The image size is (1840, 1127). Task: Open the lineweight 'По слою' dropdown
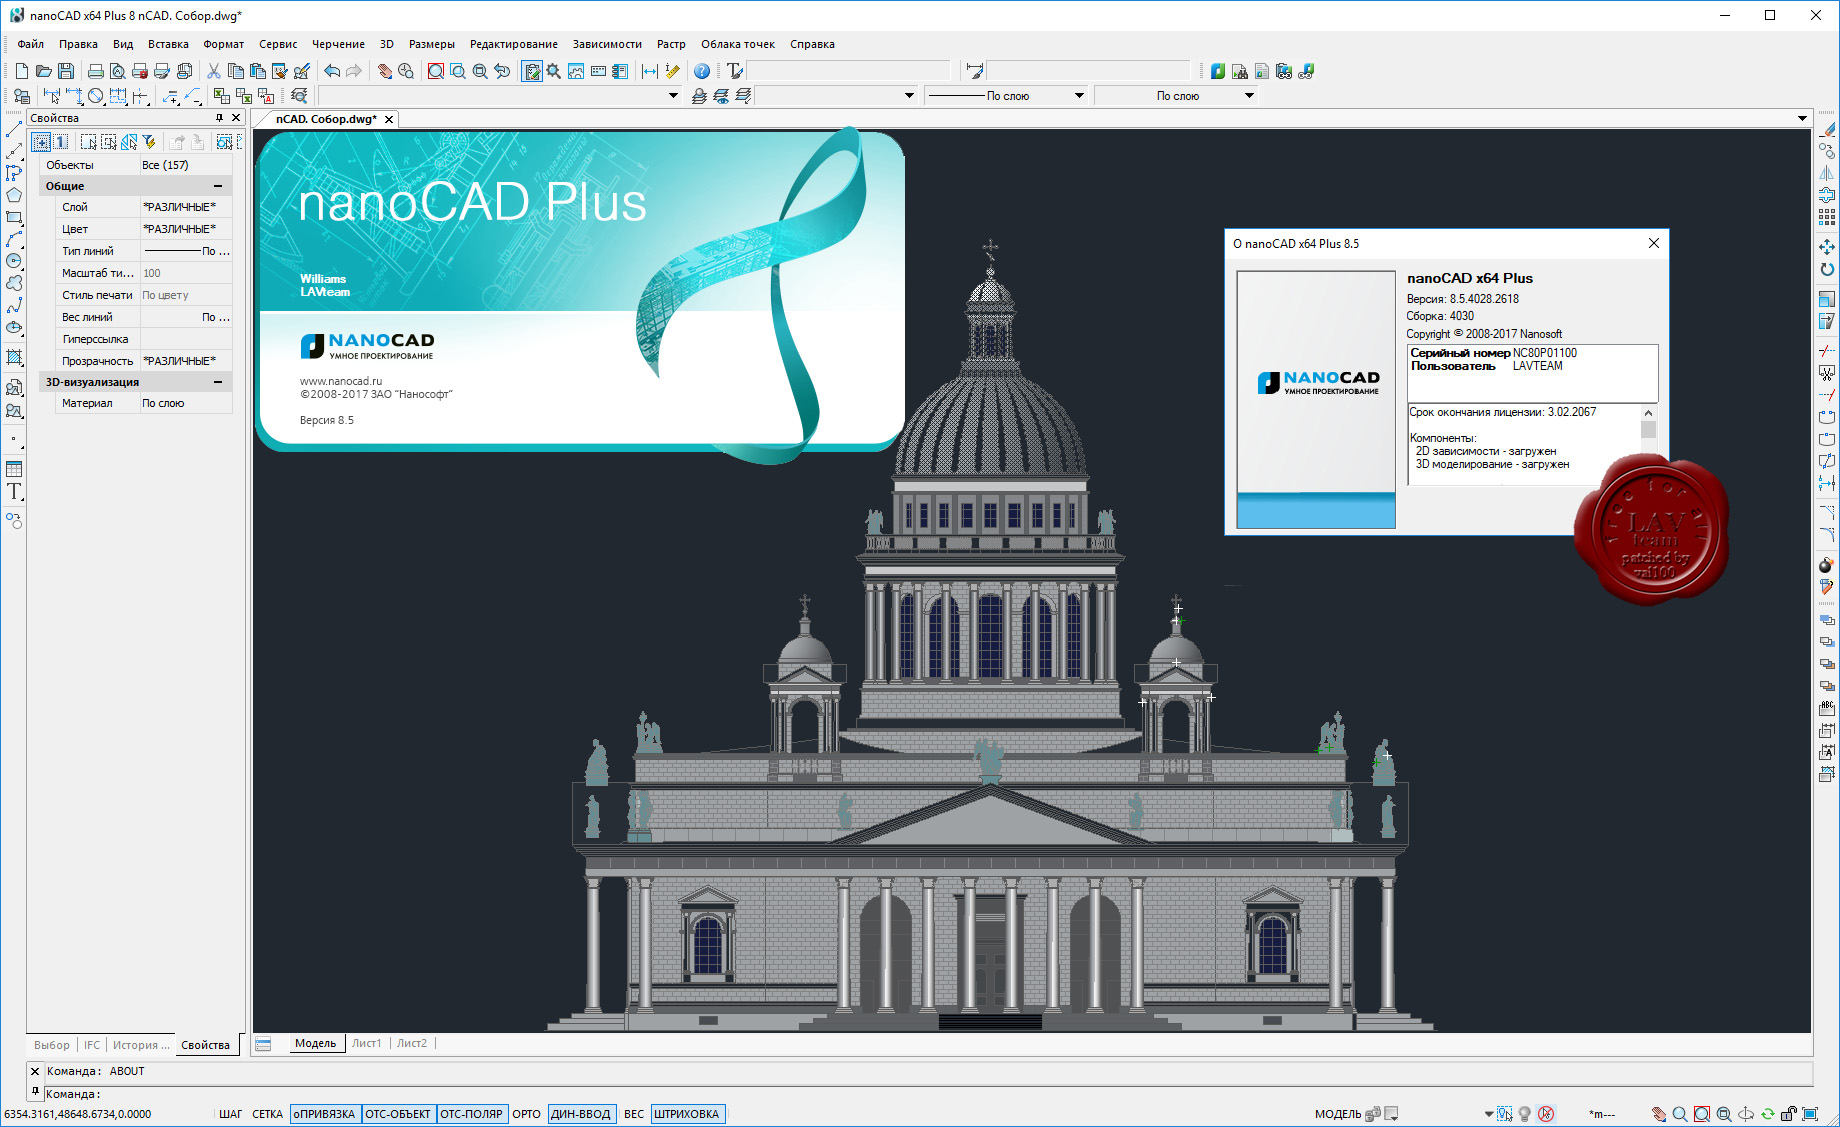click(x=1176, y=96)
